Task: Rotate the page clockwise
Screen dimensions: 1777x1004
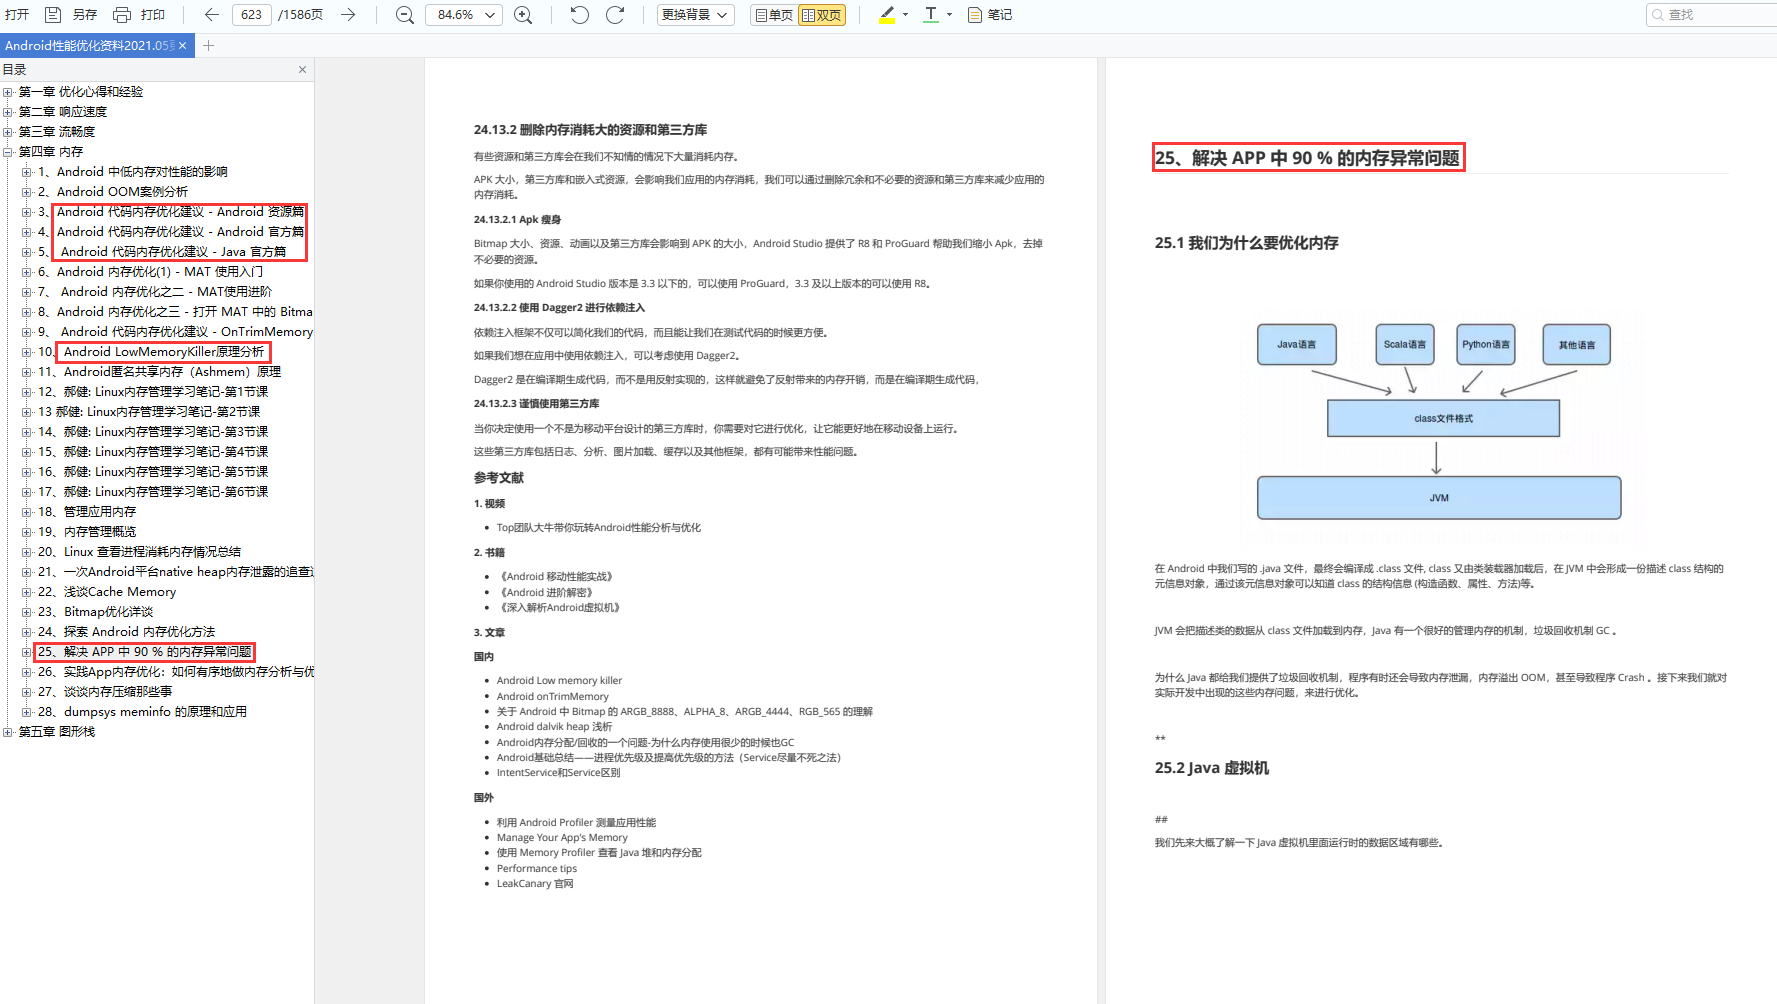Action: (615, 15)
